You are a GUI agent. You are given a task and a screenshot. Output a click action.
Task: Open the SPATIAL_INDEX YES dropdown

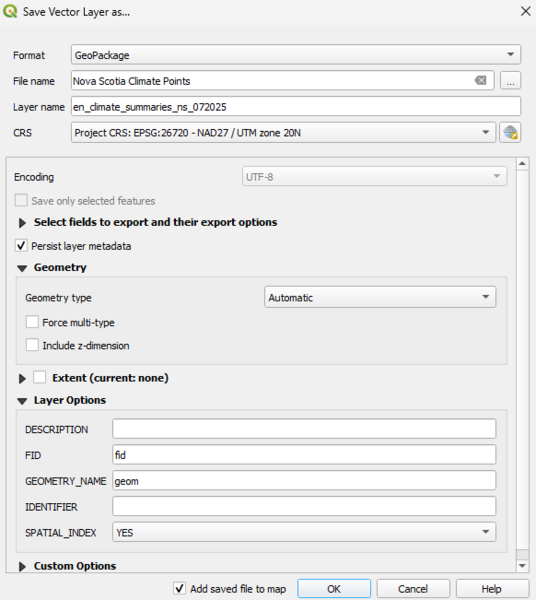click(304, 532)
